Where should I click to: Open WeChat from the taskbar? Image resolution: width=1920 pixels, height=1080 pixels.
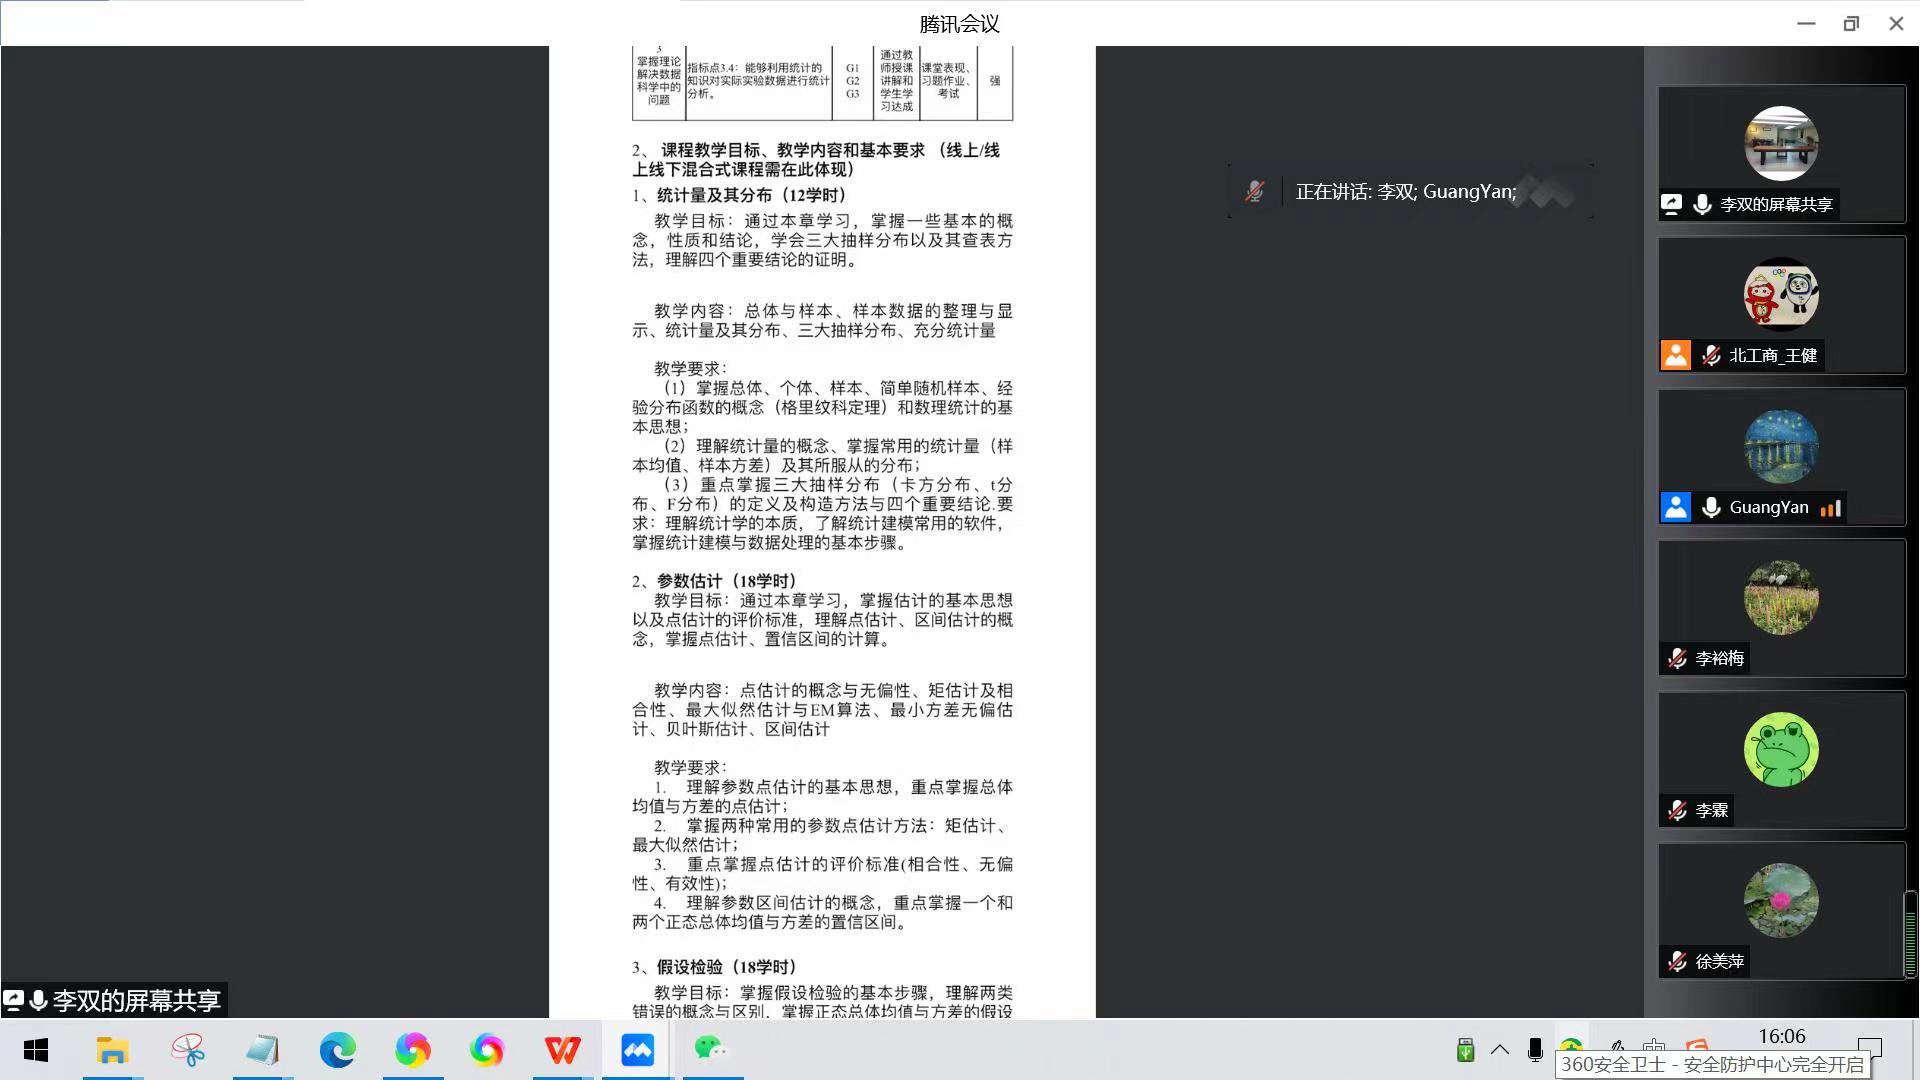(711, 1050)
